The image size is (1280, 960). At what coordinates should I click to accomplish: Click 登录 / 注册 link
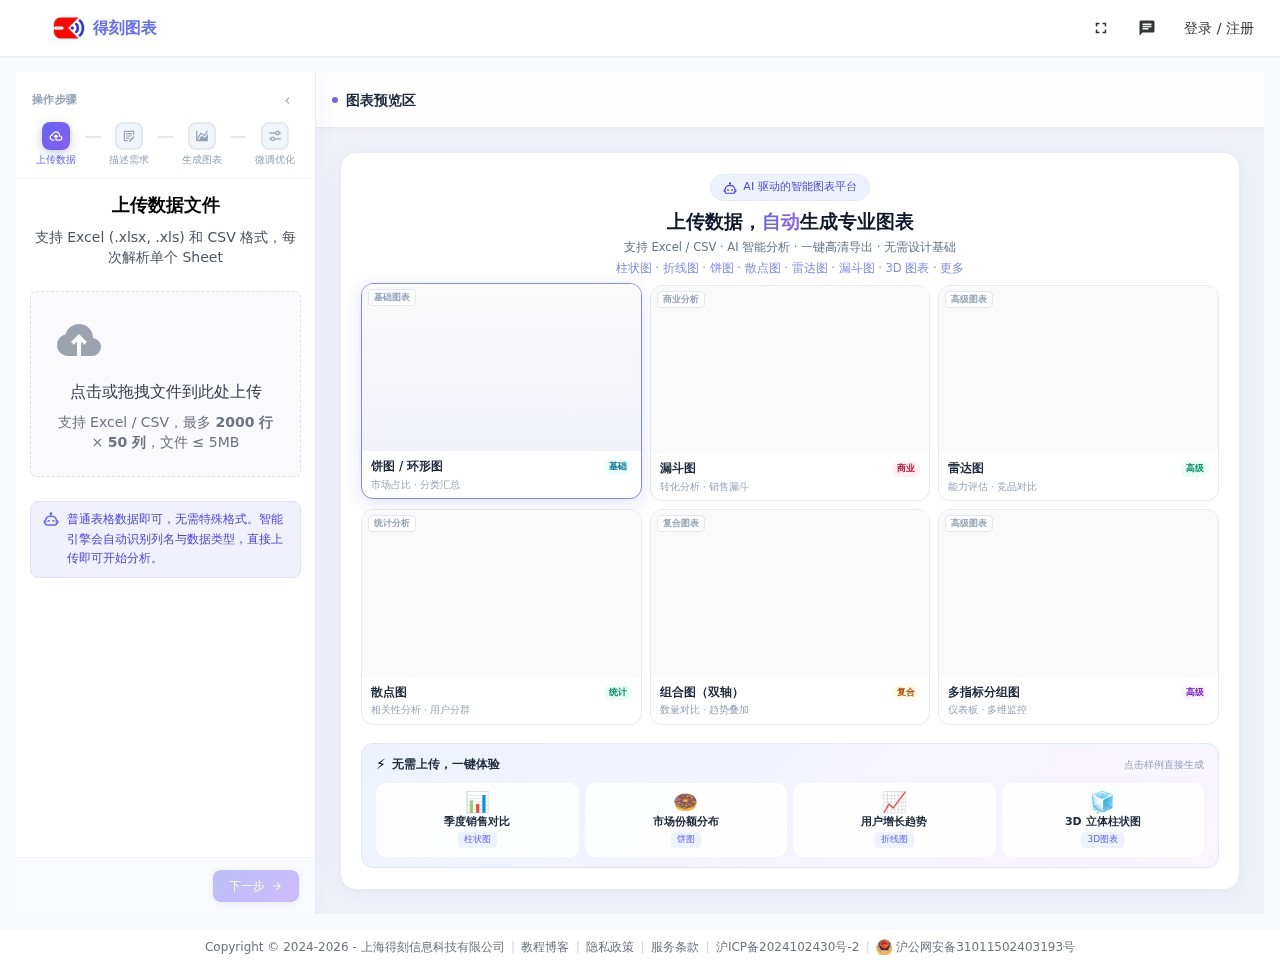point(1218,28)
